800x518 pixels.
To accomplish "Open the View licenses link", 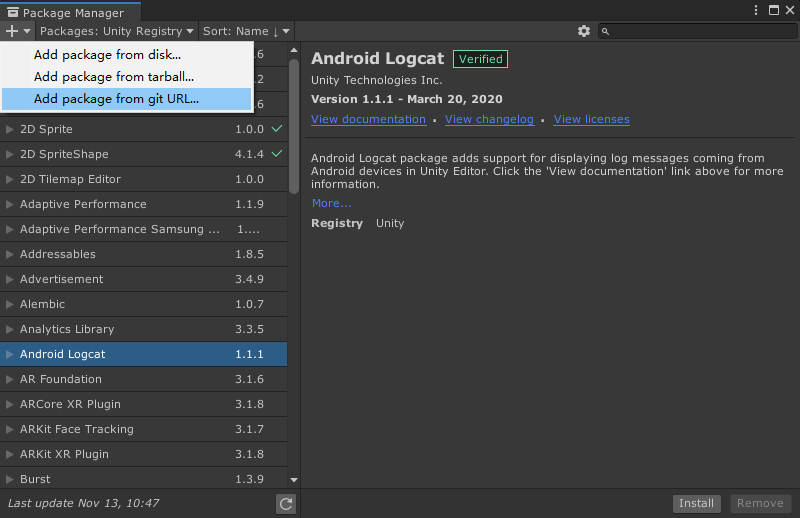I will (x=591, y=119).
